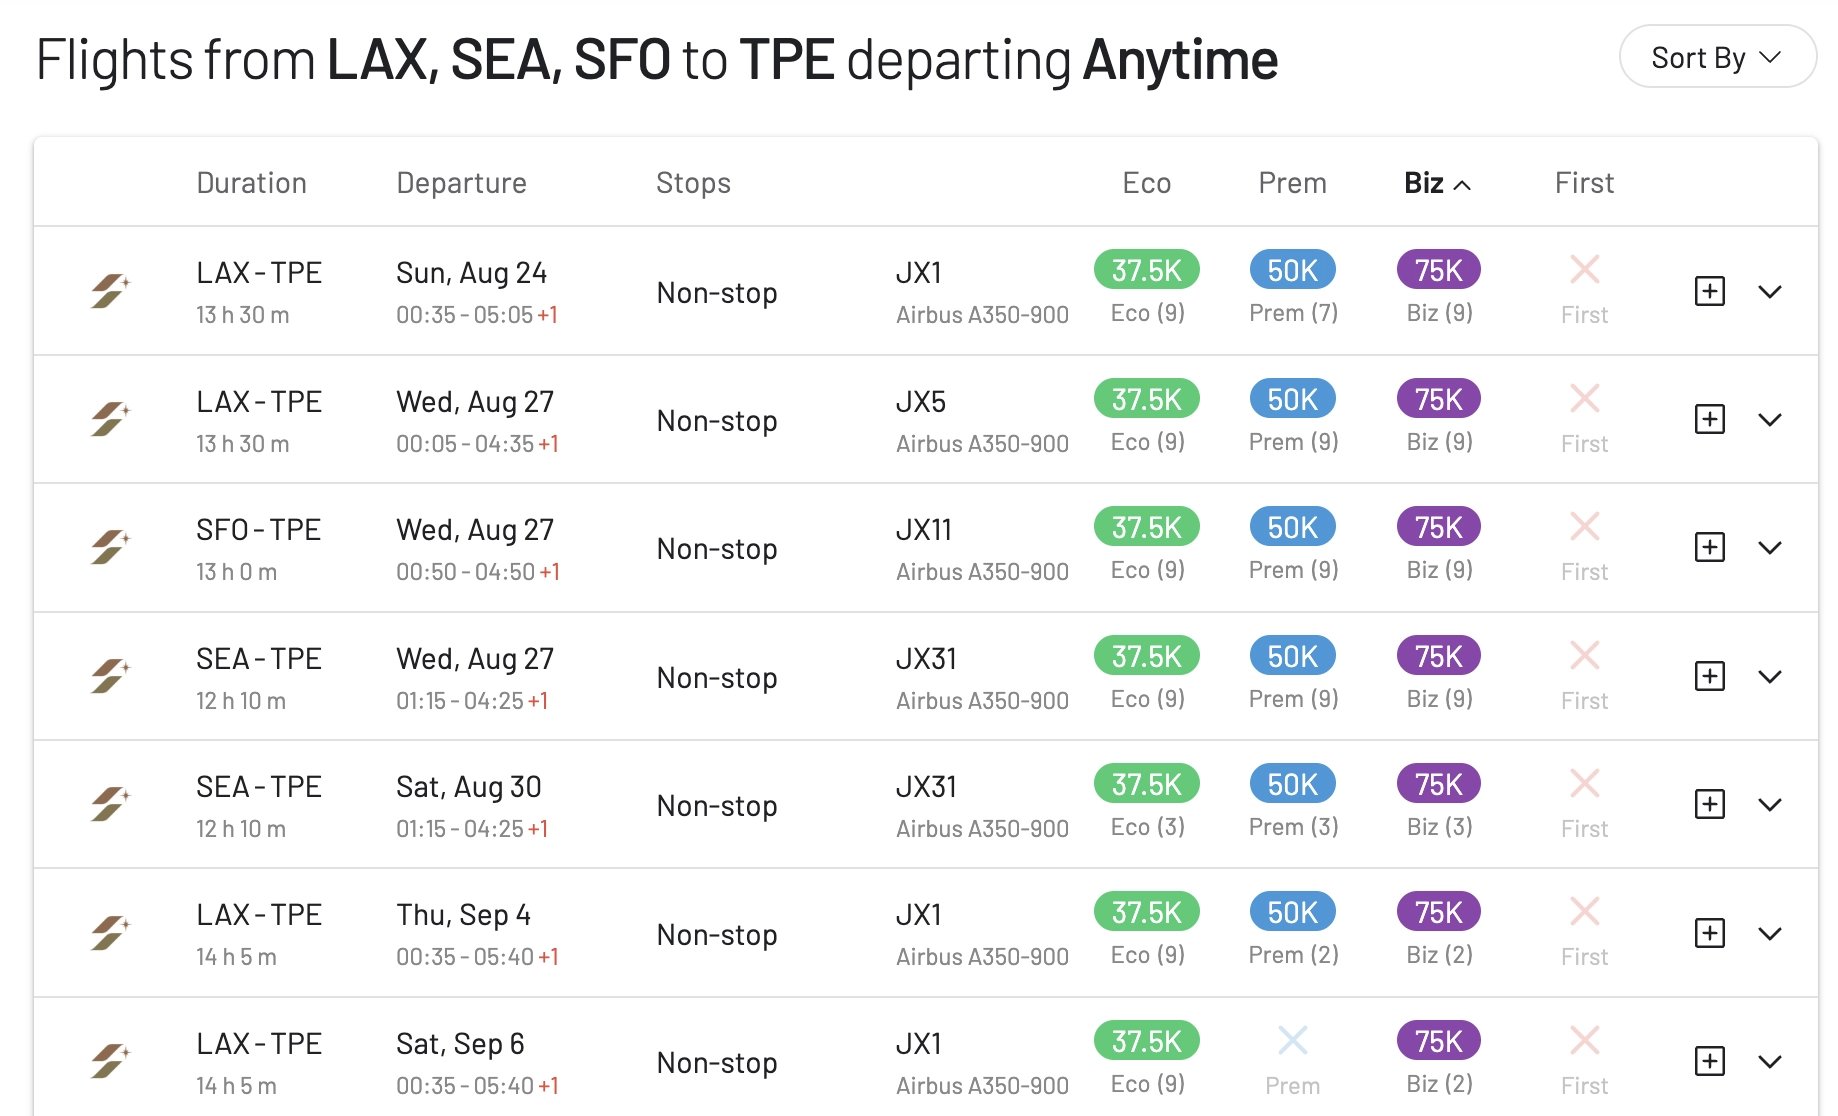1838x1116 pixels.
Task: Click plus icon on Sun, Aug 24 flight
Action: [x=1709, y=291]
